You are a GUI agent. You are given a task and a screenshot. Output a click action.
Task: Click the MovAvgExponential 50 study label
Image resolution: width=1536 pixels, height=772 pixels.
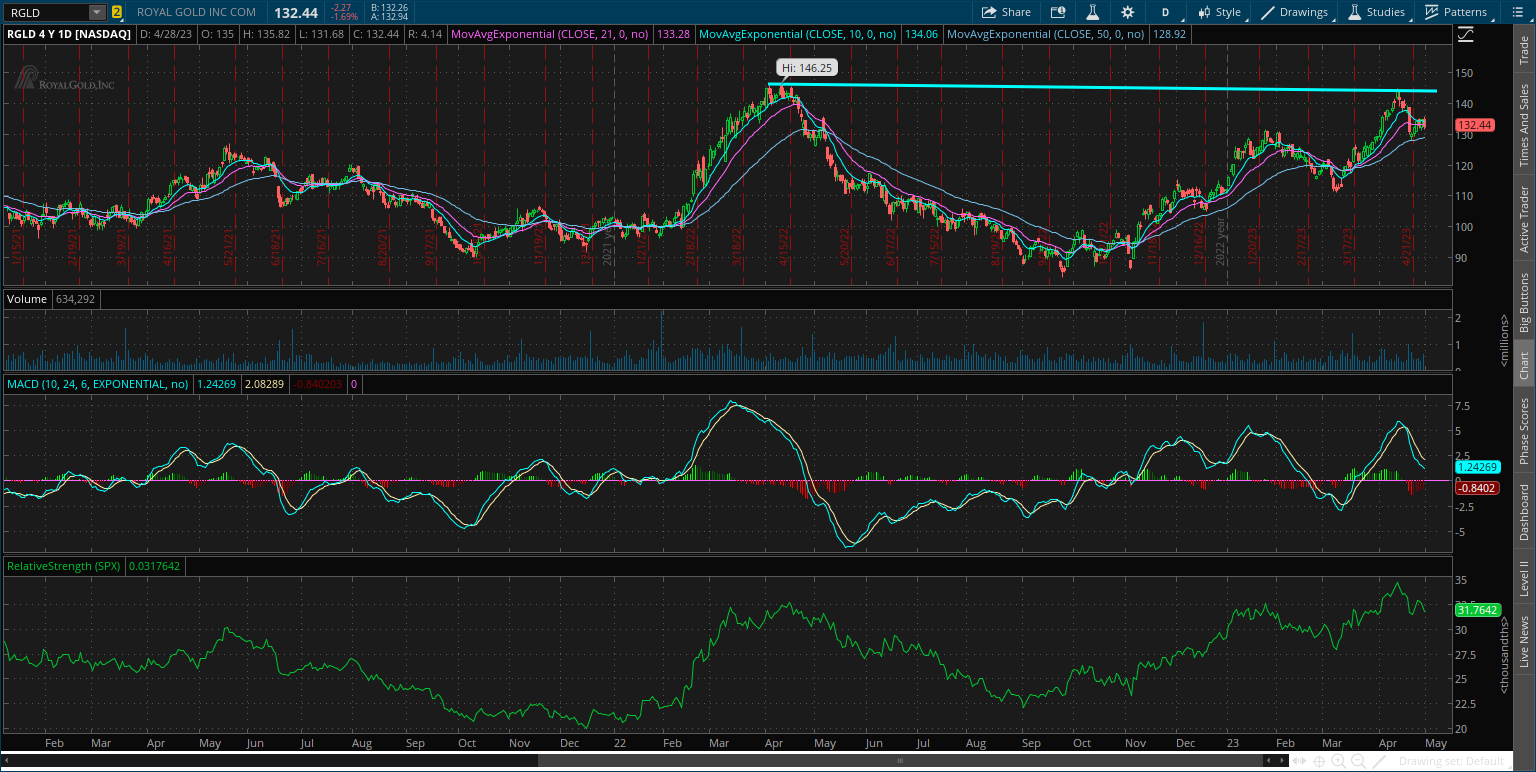click(x=1046, y=34)
